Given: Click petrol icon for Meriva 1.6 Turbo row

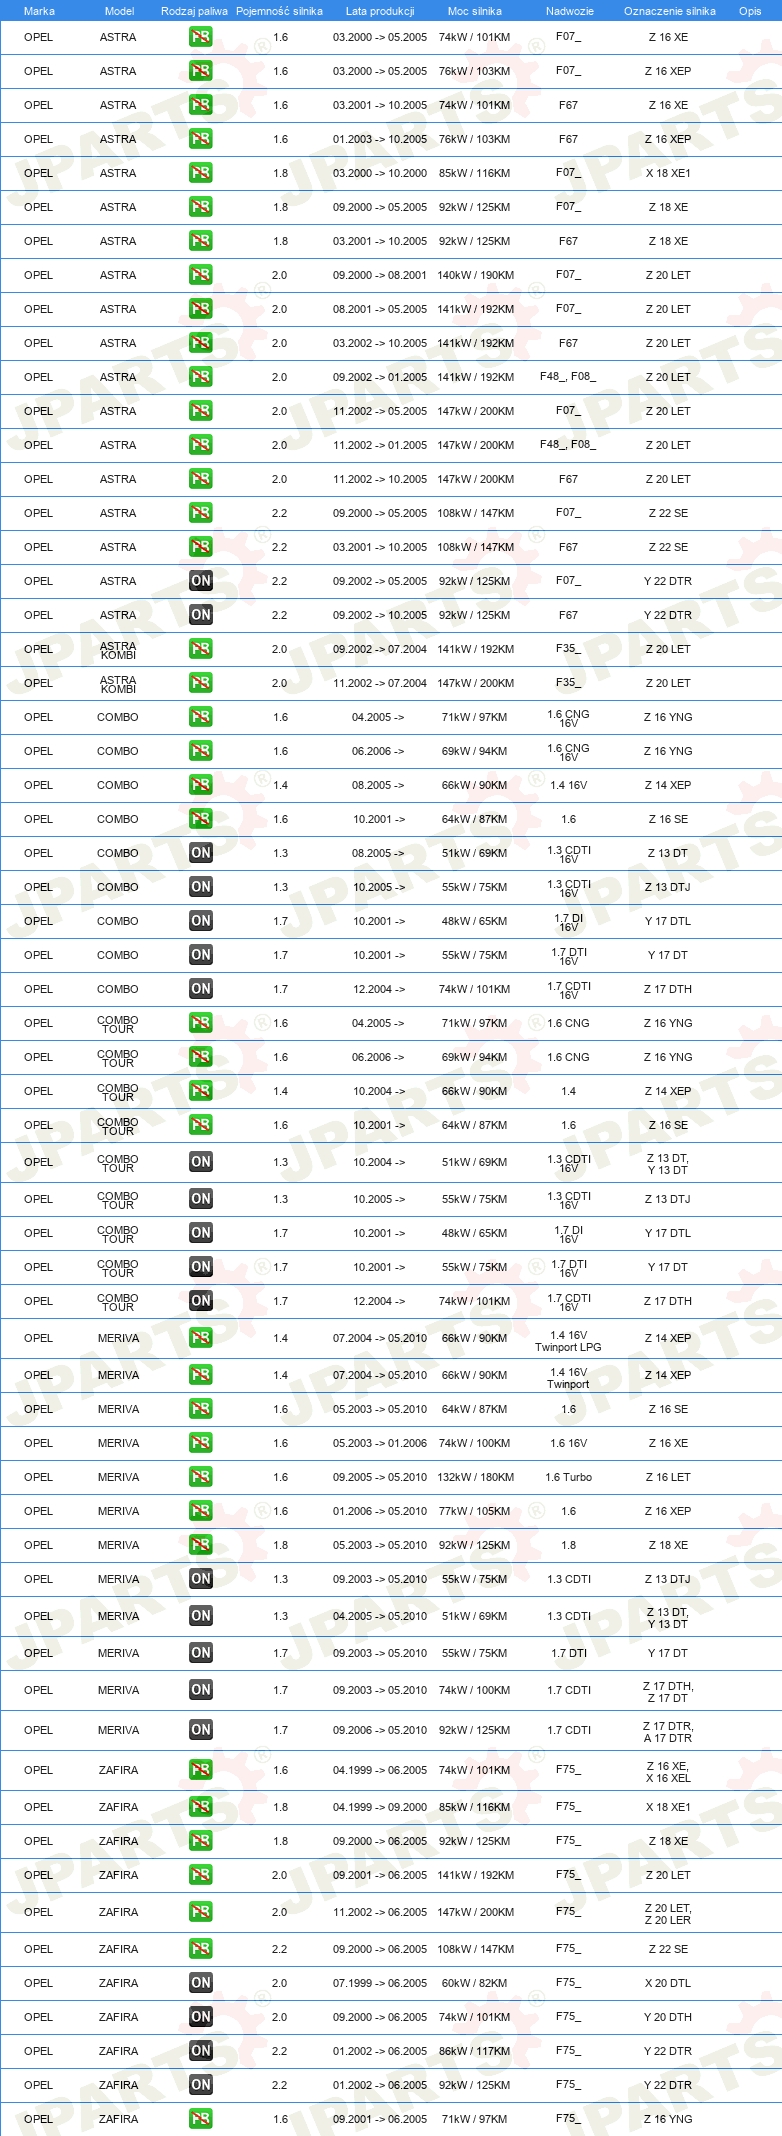Looking at the screenshot, I should 201,1477.
